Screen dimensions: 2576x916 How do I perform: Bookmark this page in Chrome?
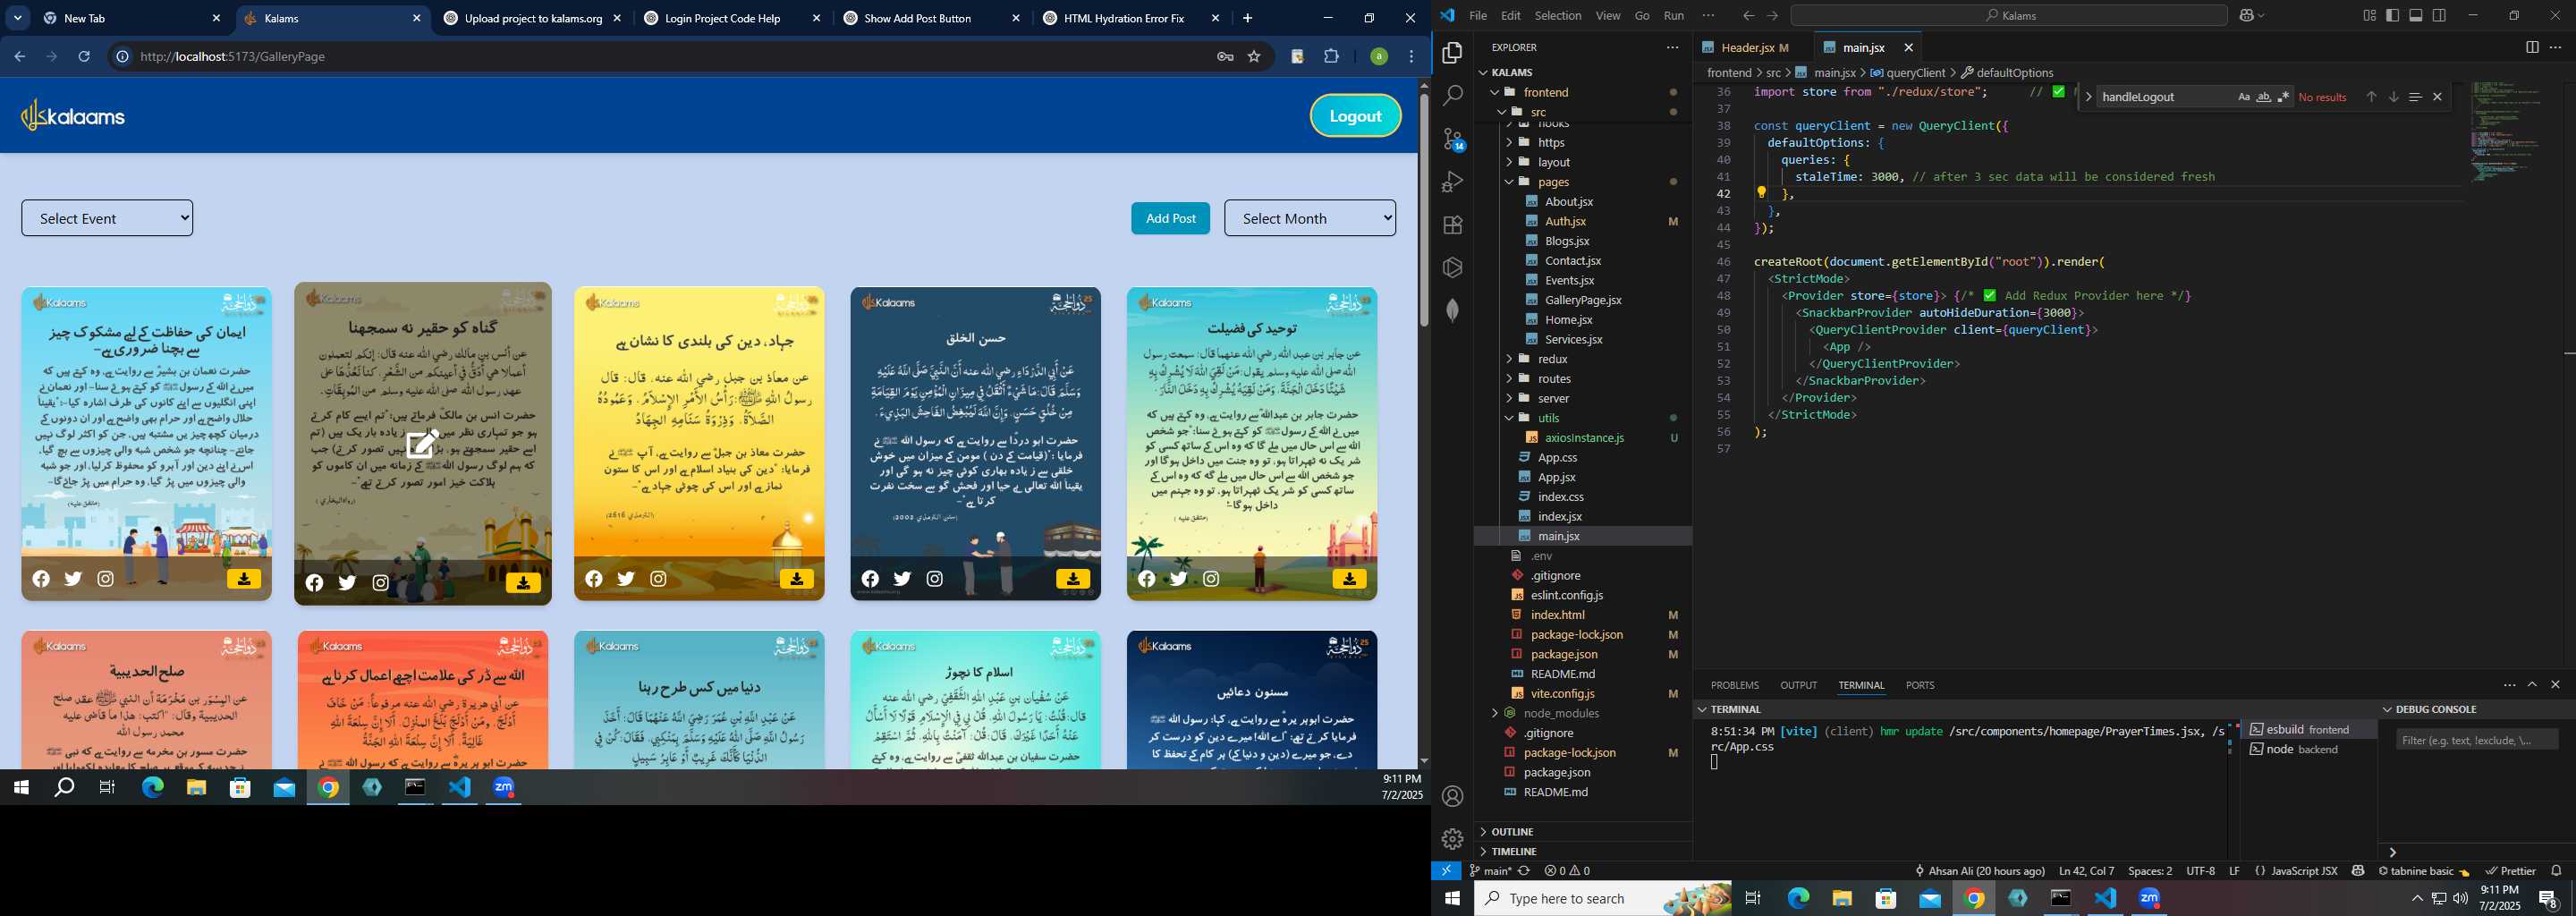tap(1254, 57)
